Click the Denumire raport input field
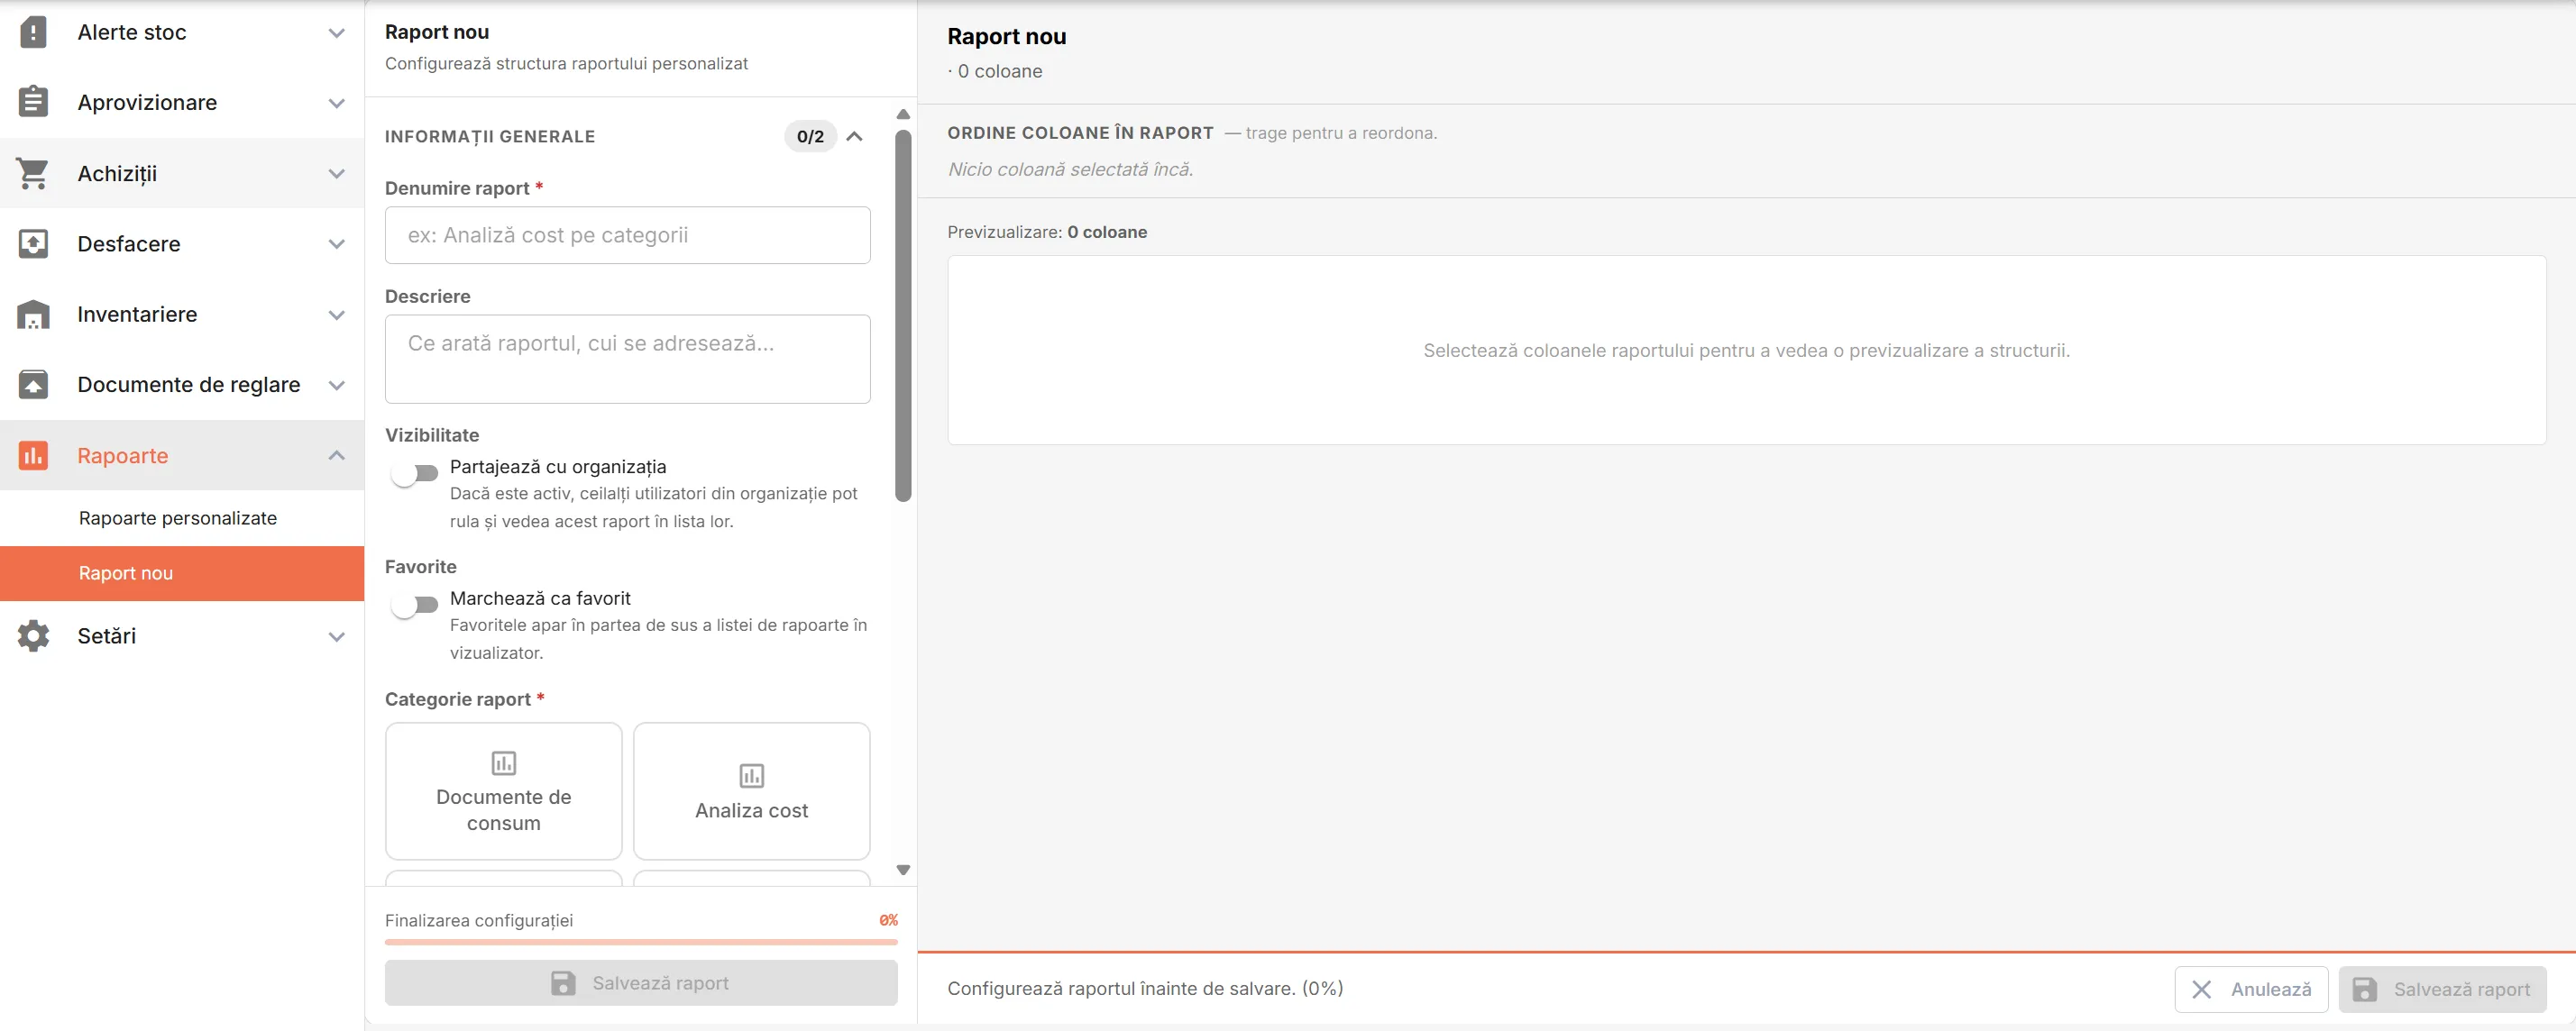 [x=628, y=235]
